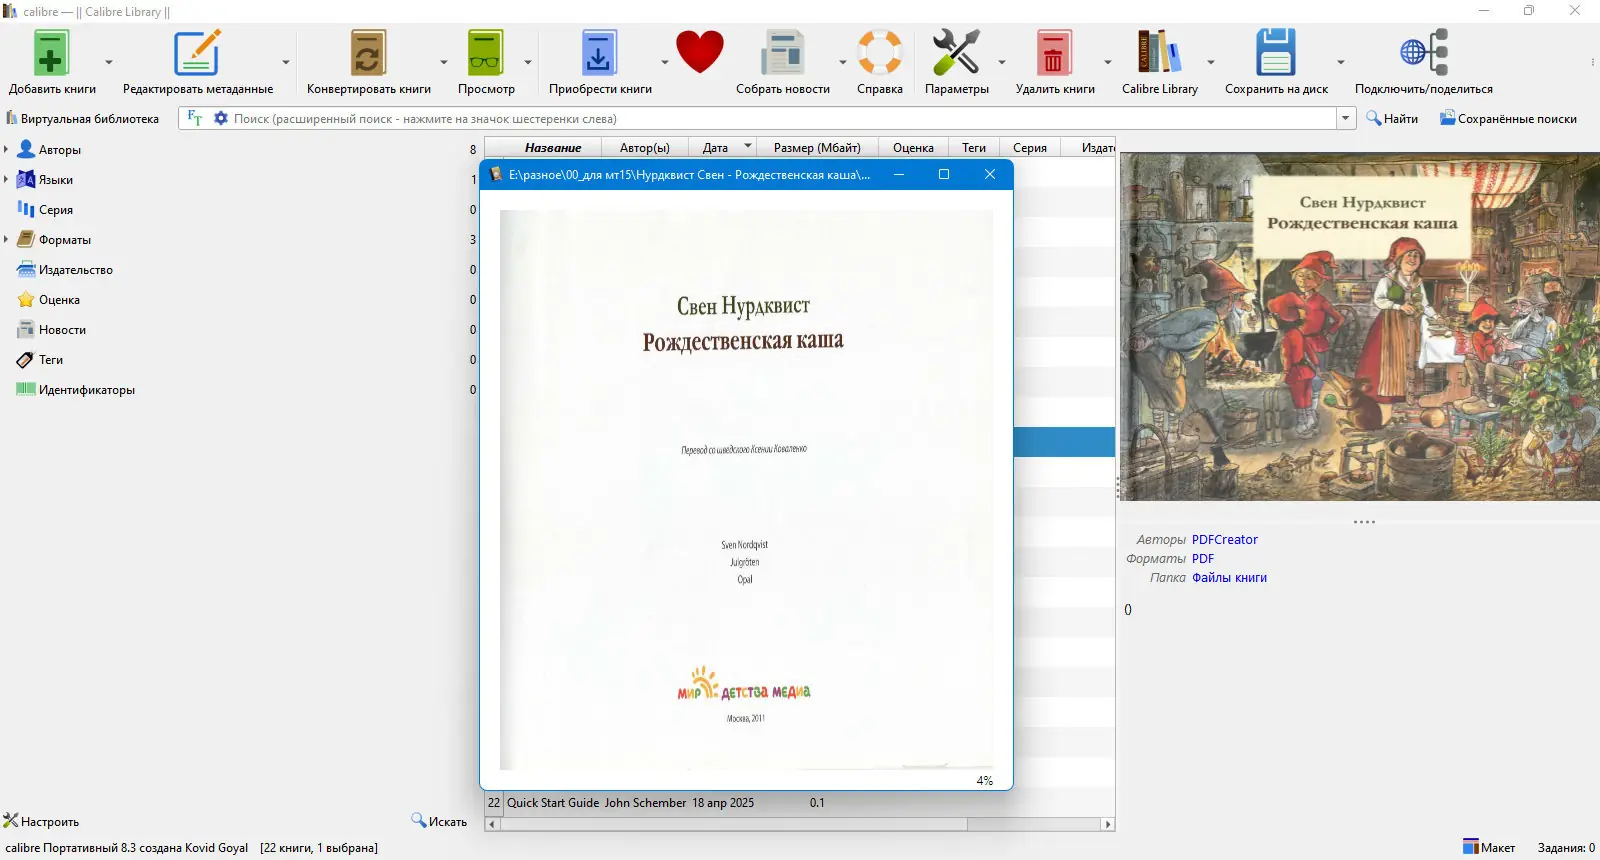
Task: Open the Виртуальная библиотека button
Action: click(82, 119)
